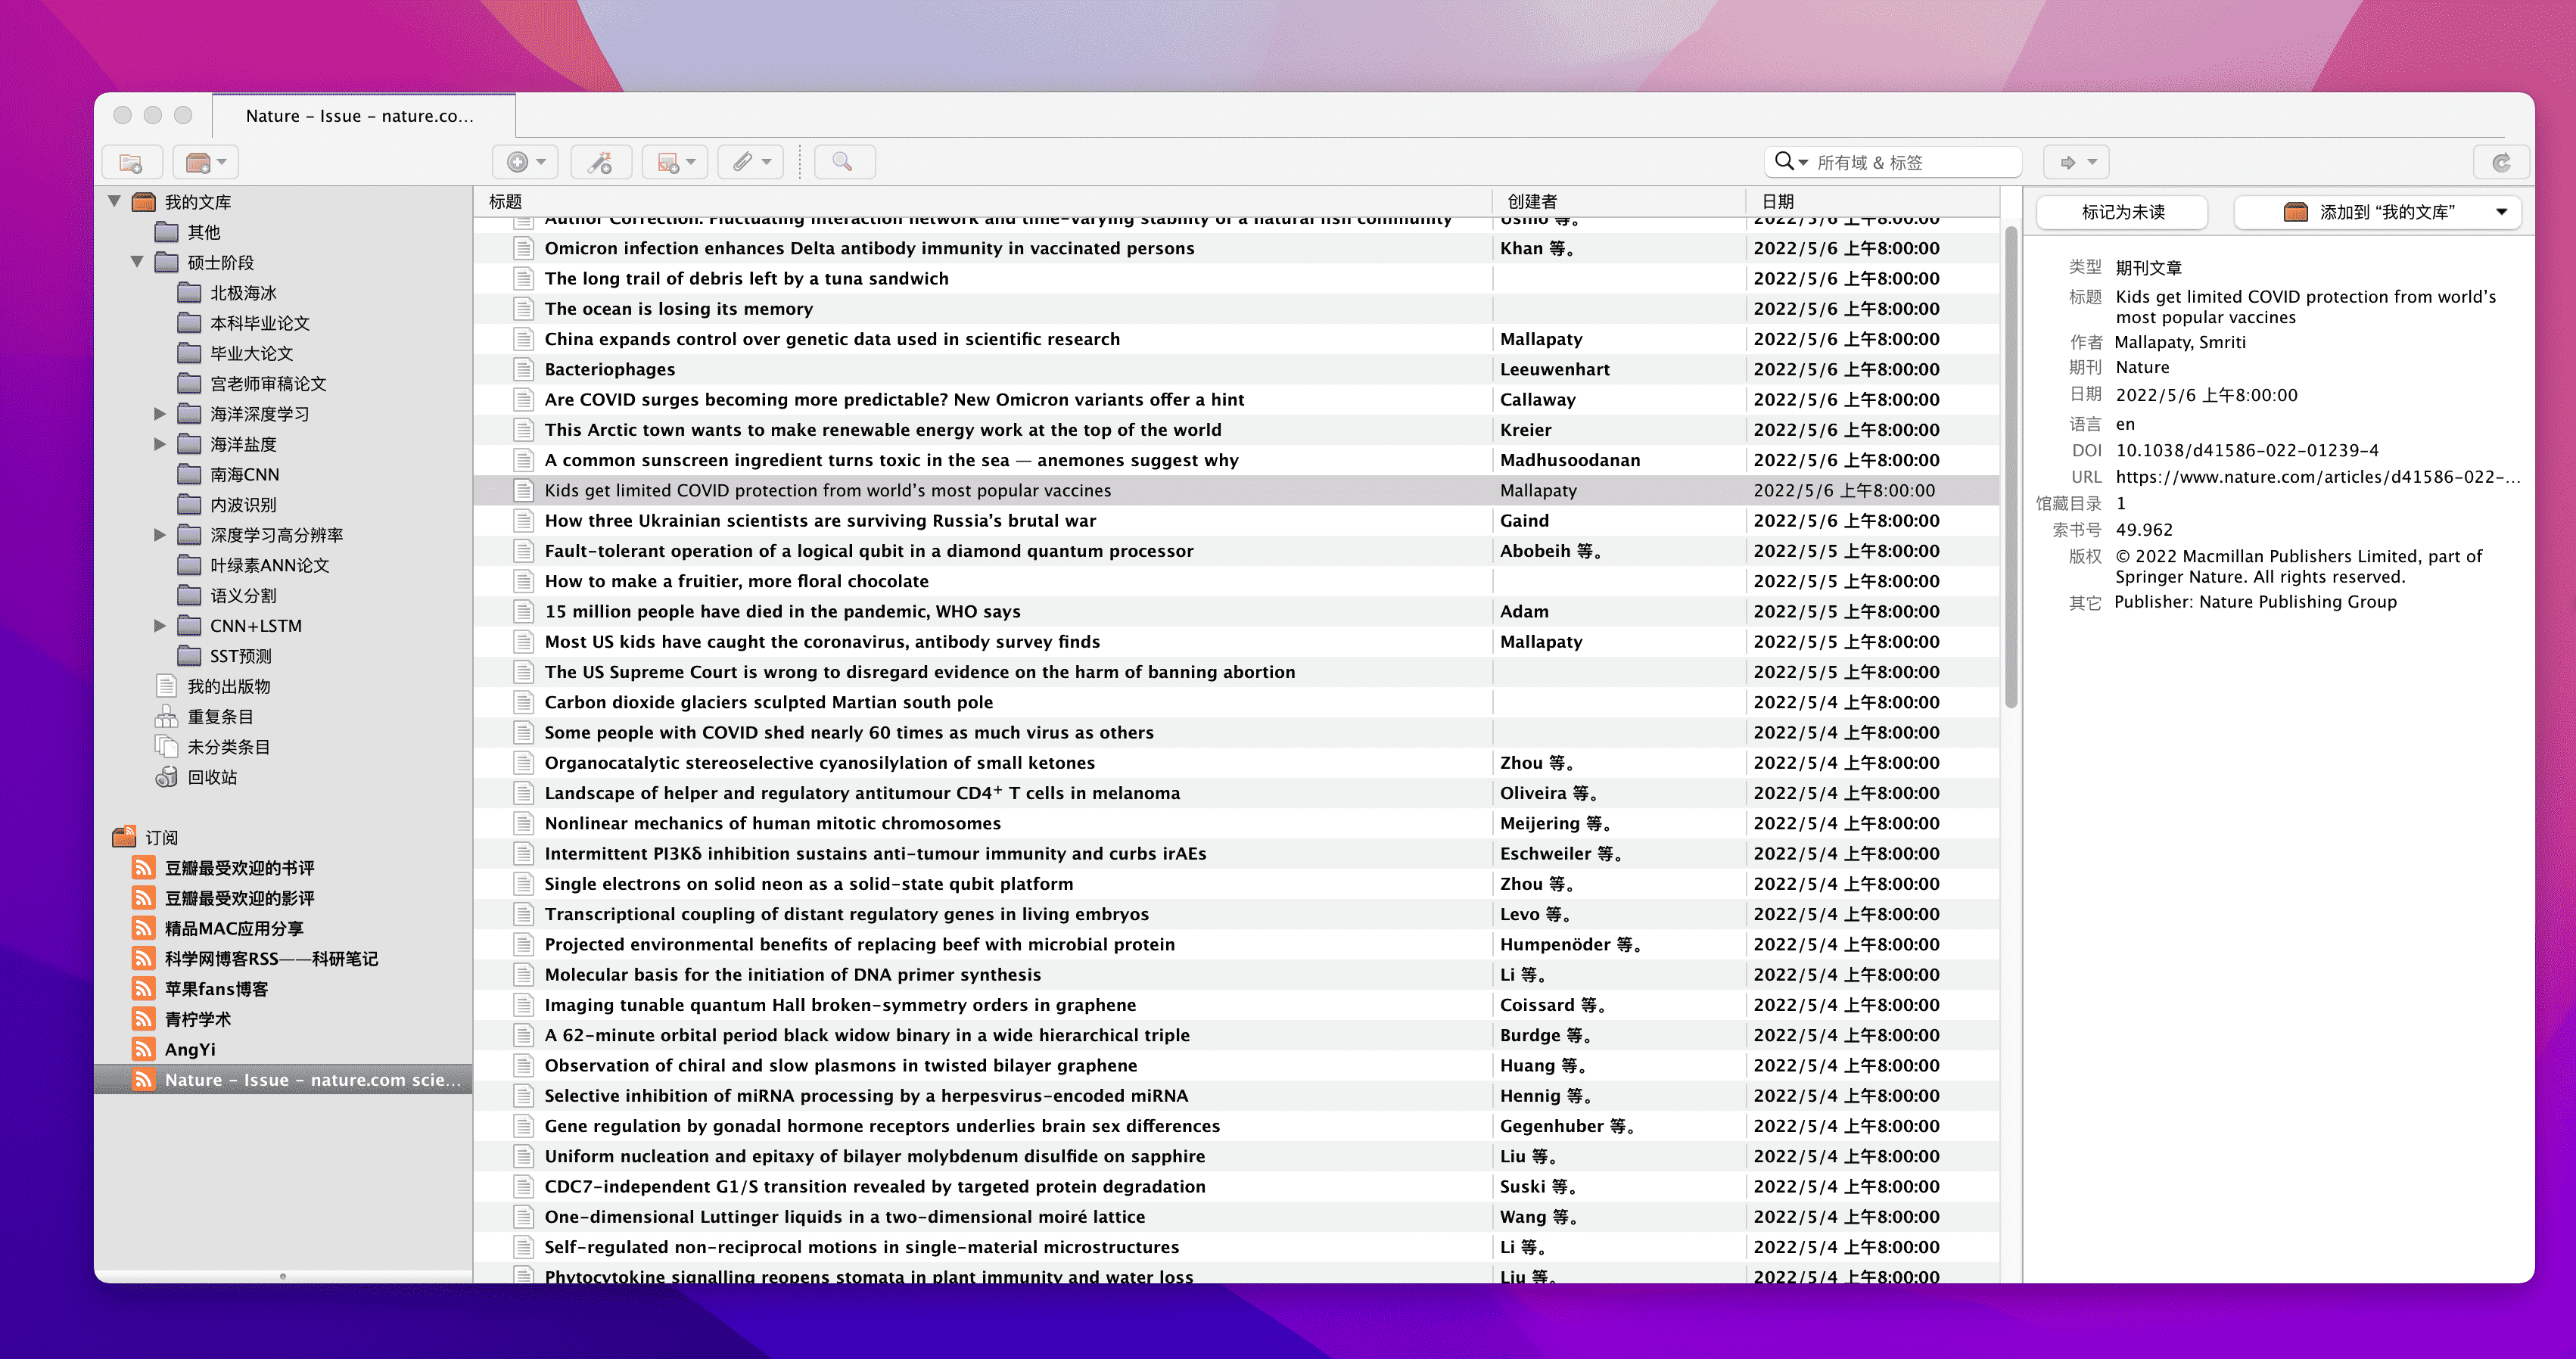
Task: Click the document icon of 'Nonlinear mechanics of human mitotic chromosomes'
Action: (x=522, y=823)
